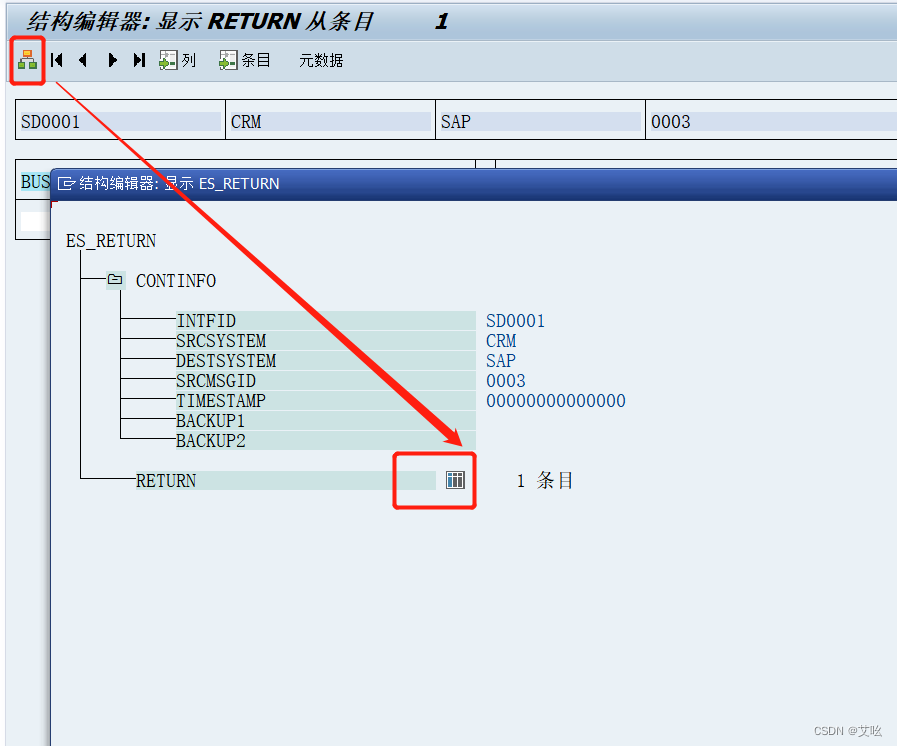Click the CRM input field at top
This screenshot has height=746, width=897.
pyautogui.click(x=330, y=121)
